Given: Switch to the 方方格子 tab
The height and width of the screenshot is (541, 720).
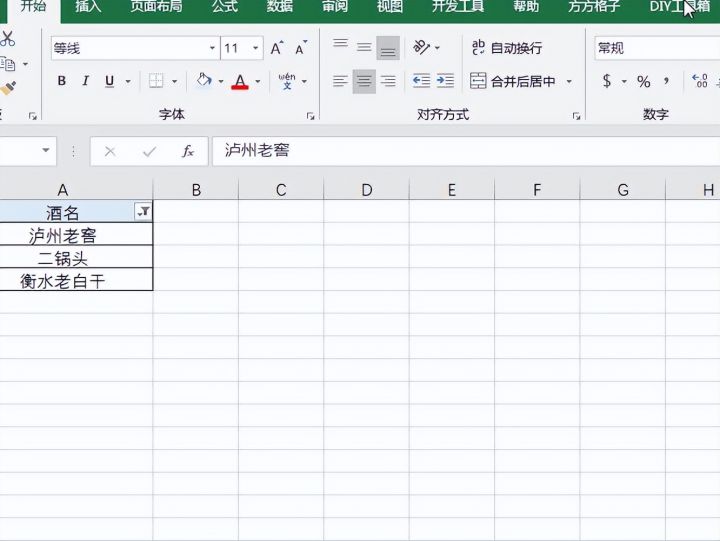Looking at the screenshot, I should [594, 6].
